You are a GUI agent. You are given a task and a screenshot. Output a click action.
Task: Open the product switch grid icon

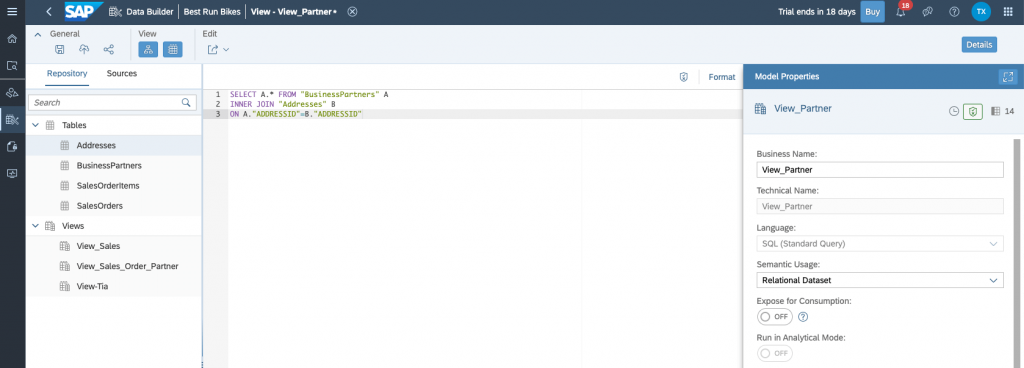(x=1008, y=12)
